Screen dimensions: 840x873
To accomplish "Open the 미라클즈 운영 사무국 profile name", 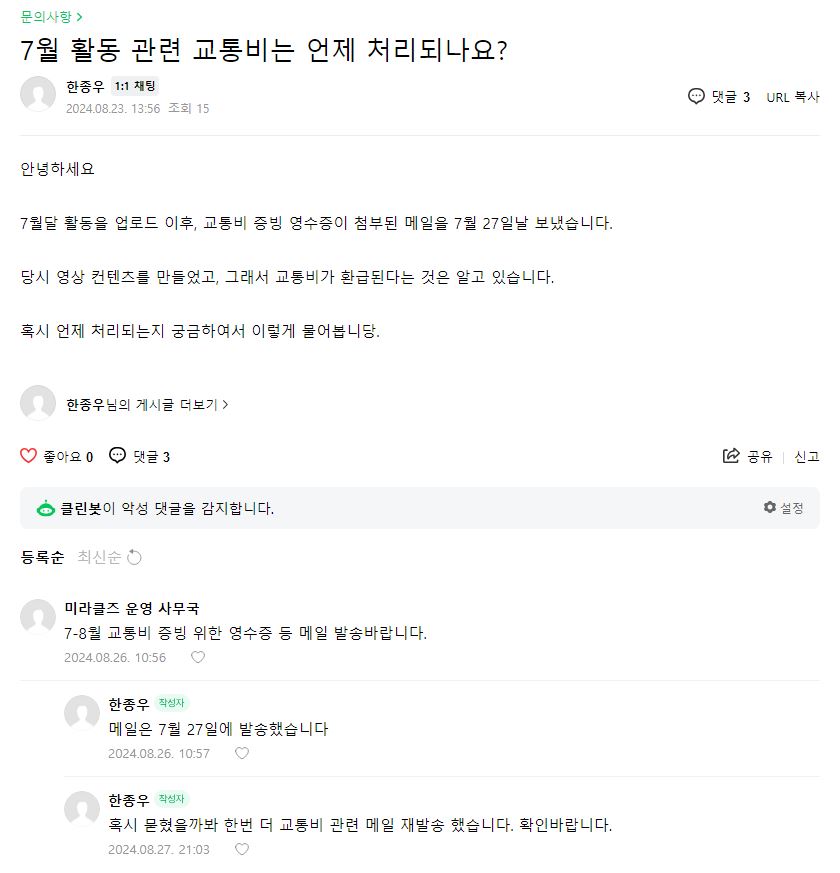I will pyautogui.click(x=132, y=608).
